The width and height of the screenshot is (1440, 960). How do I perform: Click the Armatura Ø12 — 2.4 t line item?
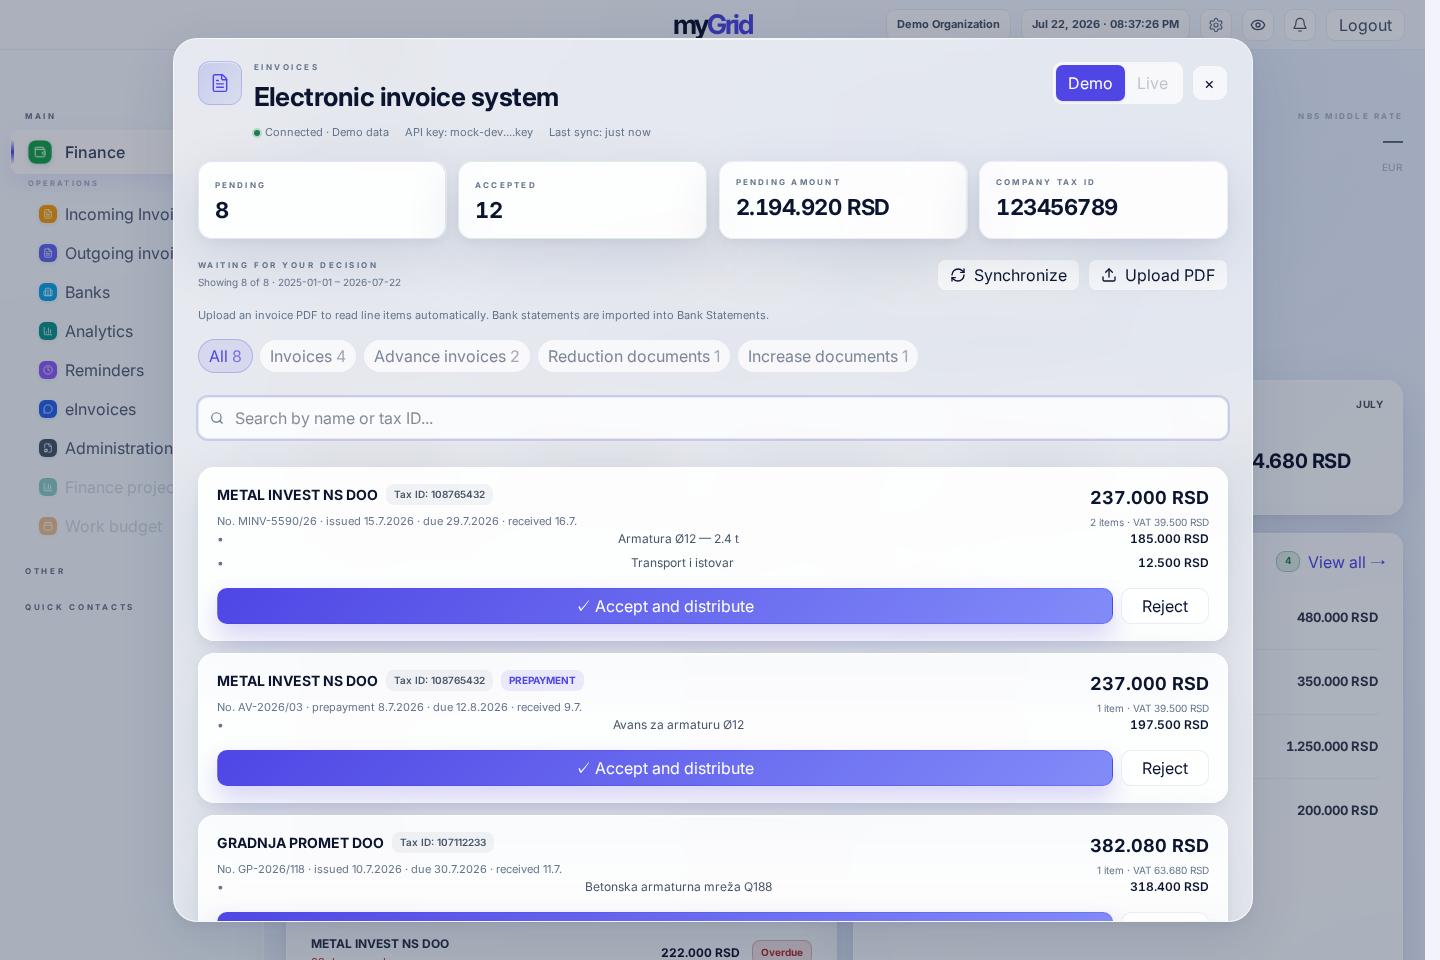(678, 539)
